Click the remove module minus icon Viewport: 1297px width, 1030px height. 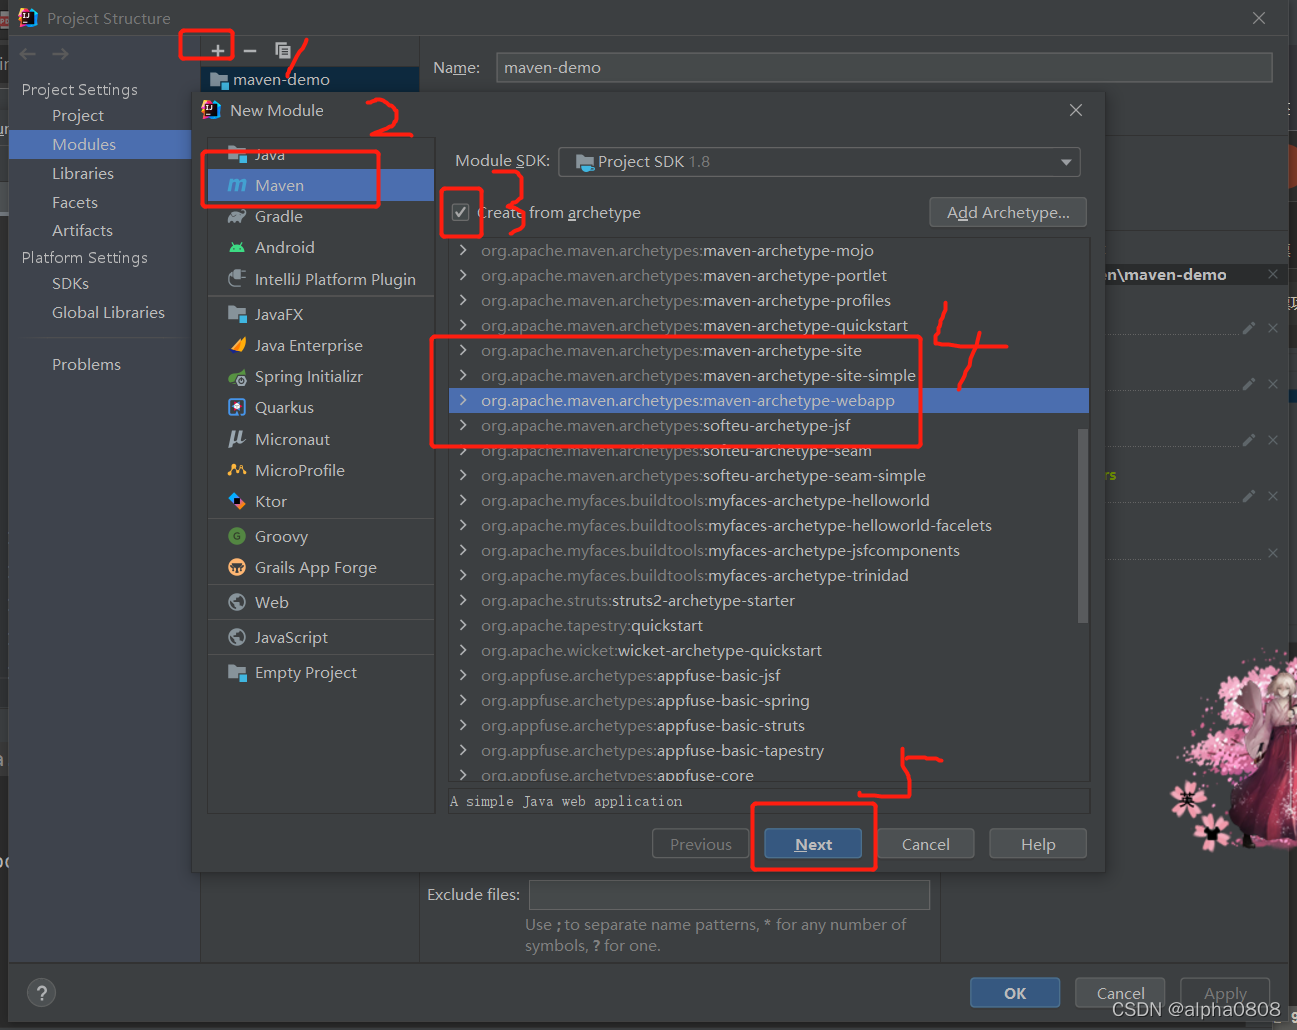(250, 51)
